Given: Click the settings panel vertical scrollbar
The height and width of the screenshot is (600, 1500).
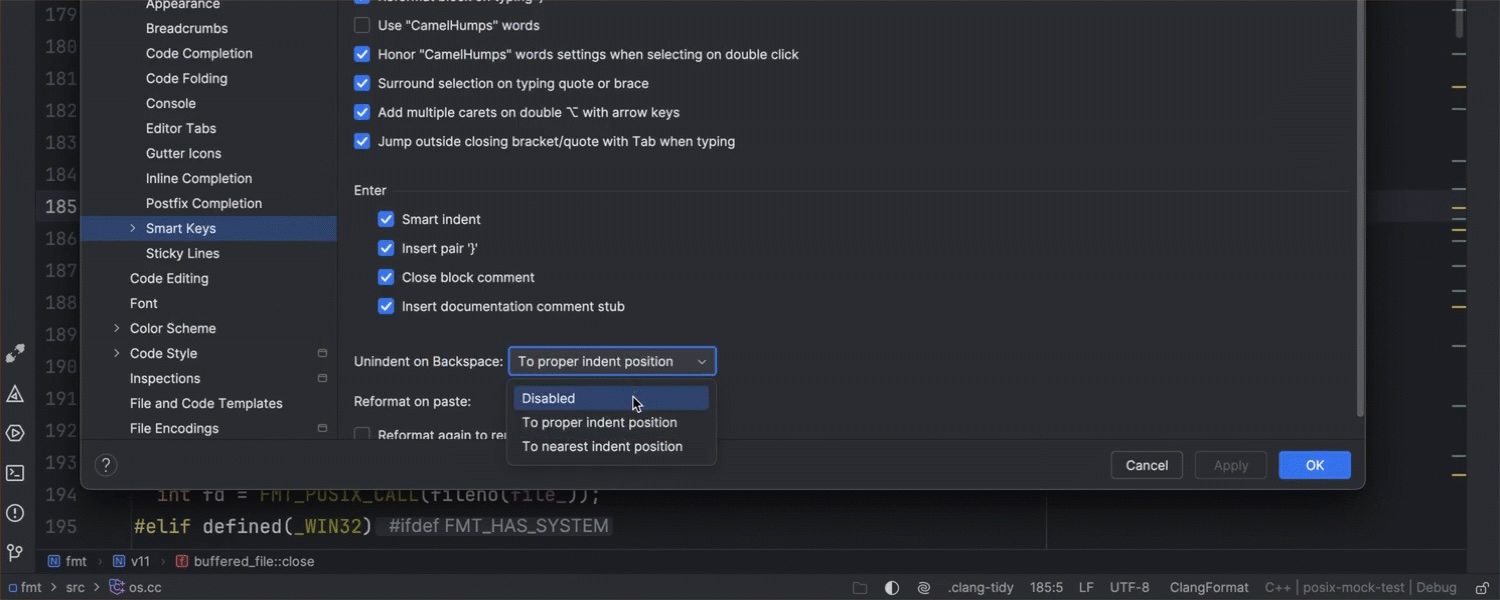Looking at the screenshot, I should pyautogui.click(x=1359, y=200).
